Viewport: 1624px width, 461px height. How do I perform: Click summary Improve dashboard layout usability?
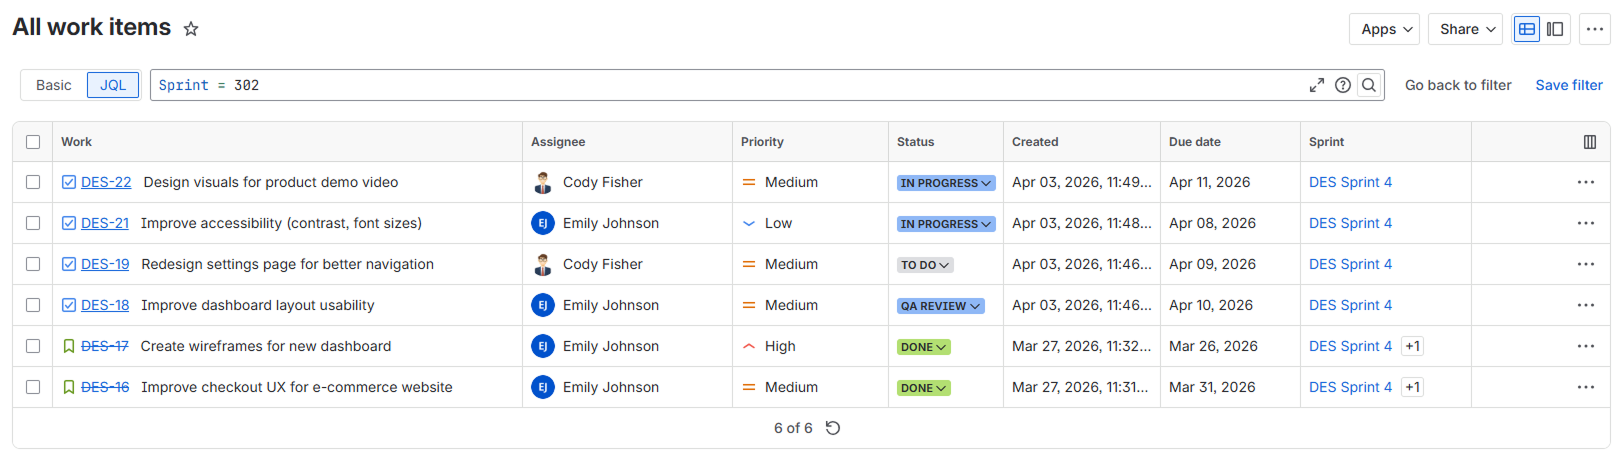point(258,305)
